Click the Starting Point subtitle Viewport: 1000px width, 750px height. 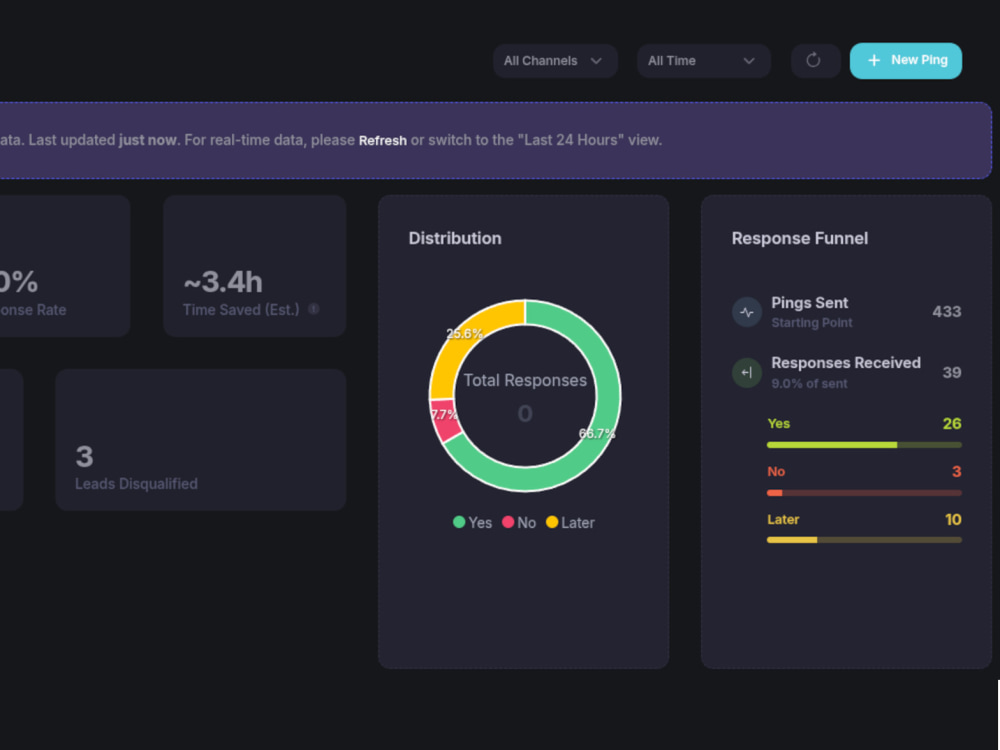click(x=811, y=323)
